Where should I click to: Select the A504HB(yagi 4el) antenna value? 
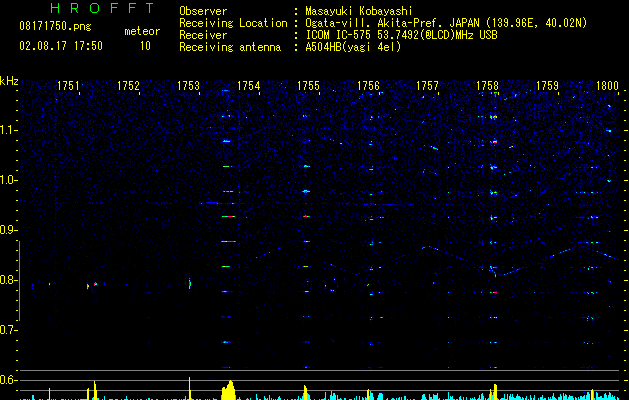click(x=353, y=47)
